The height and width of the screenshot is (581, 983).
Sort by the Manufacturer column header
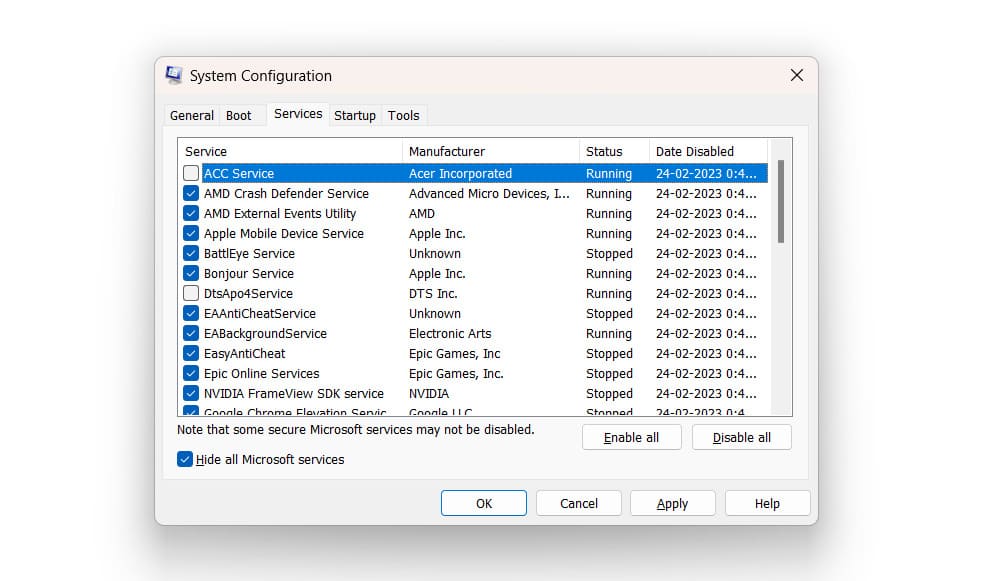coord(491,152)
